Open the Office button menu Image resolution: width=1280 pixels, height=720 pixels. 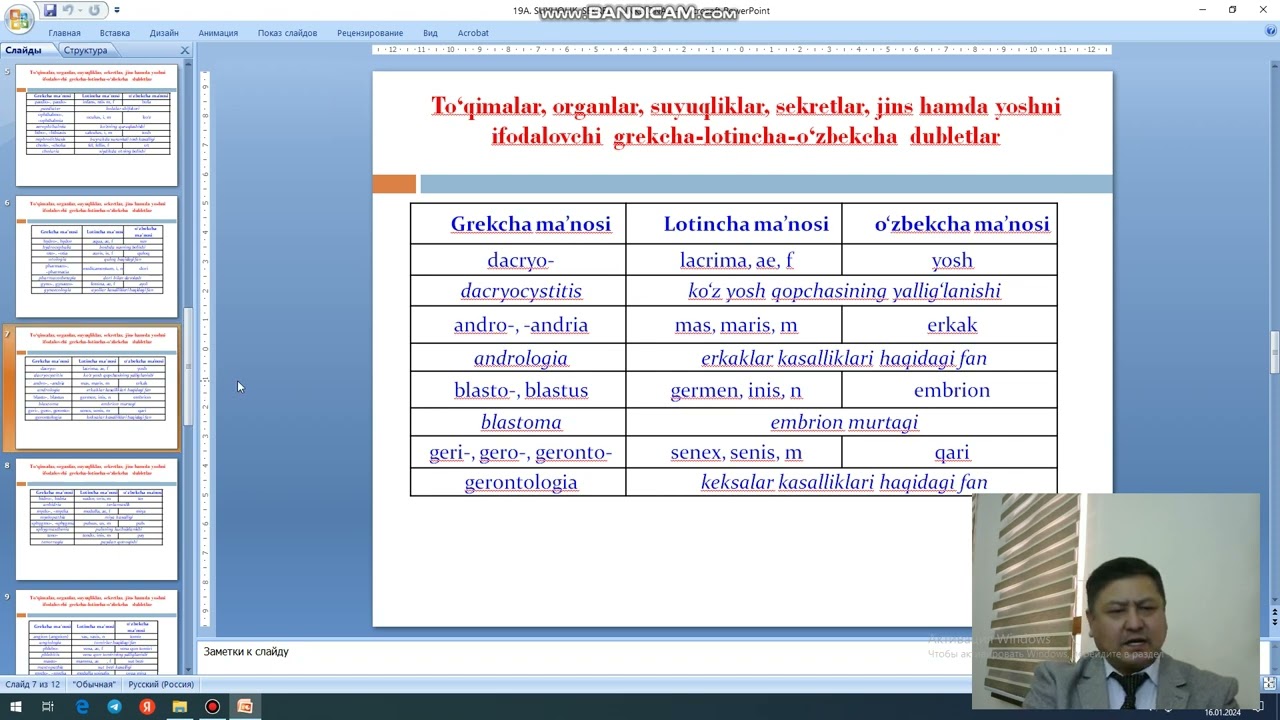[18, 19]
